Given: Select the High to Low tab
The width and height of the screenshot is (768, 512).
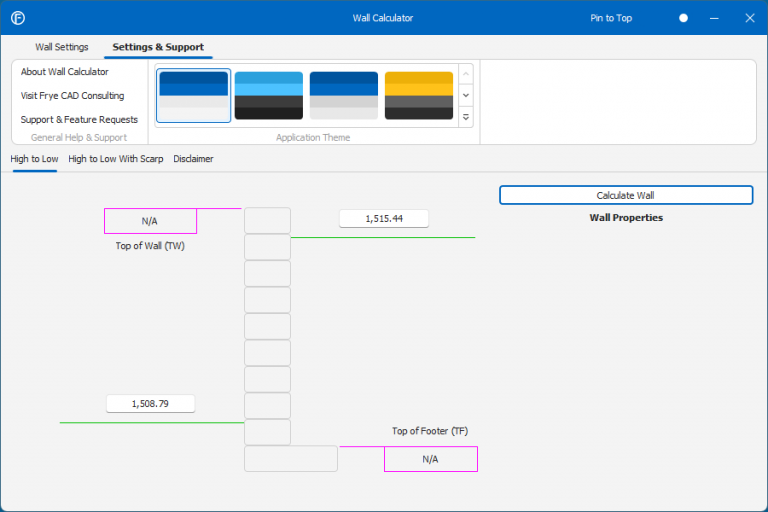Looking at the screenshot, I should click(34, 159).
